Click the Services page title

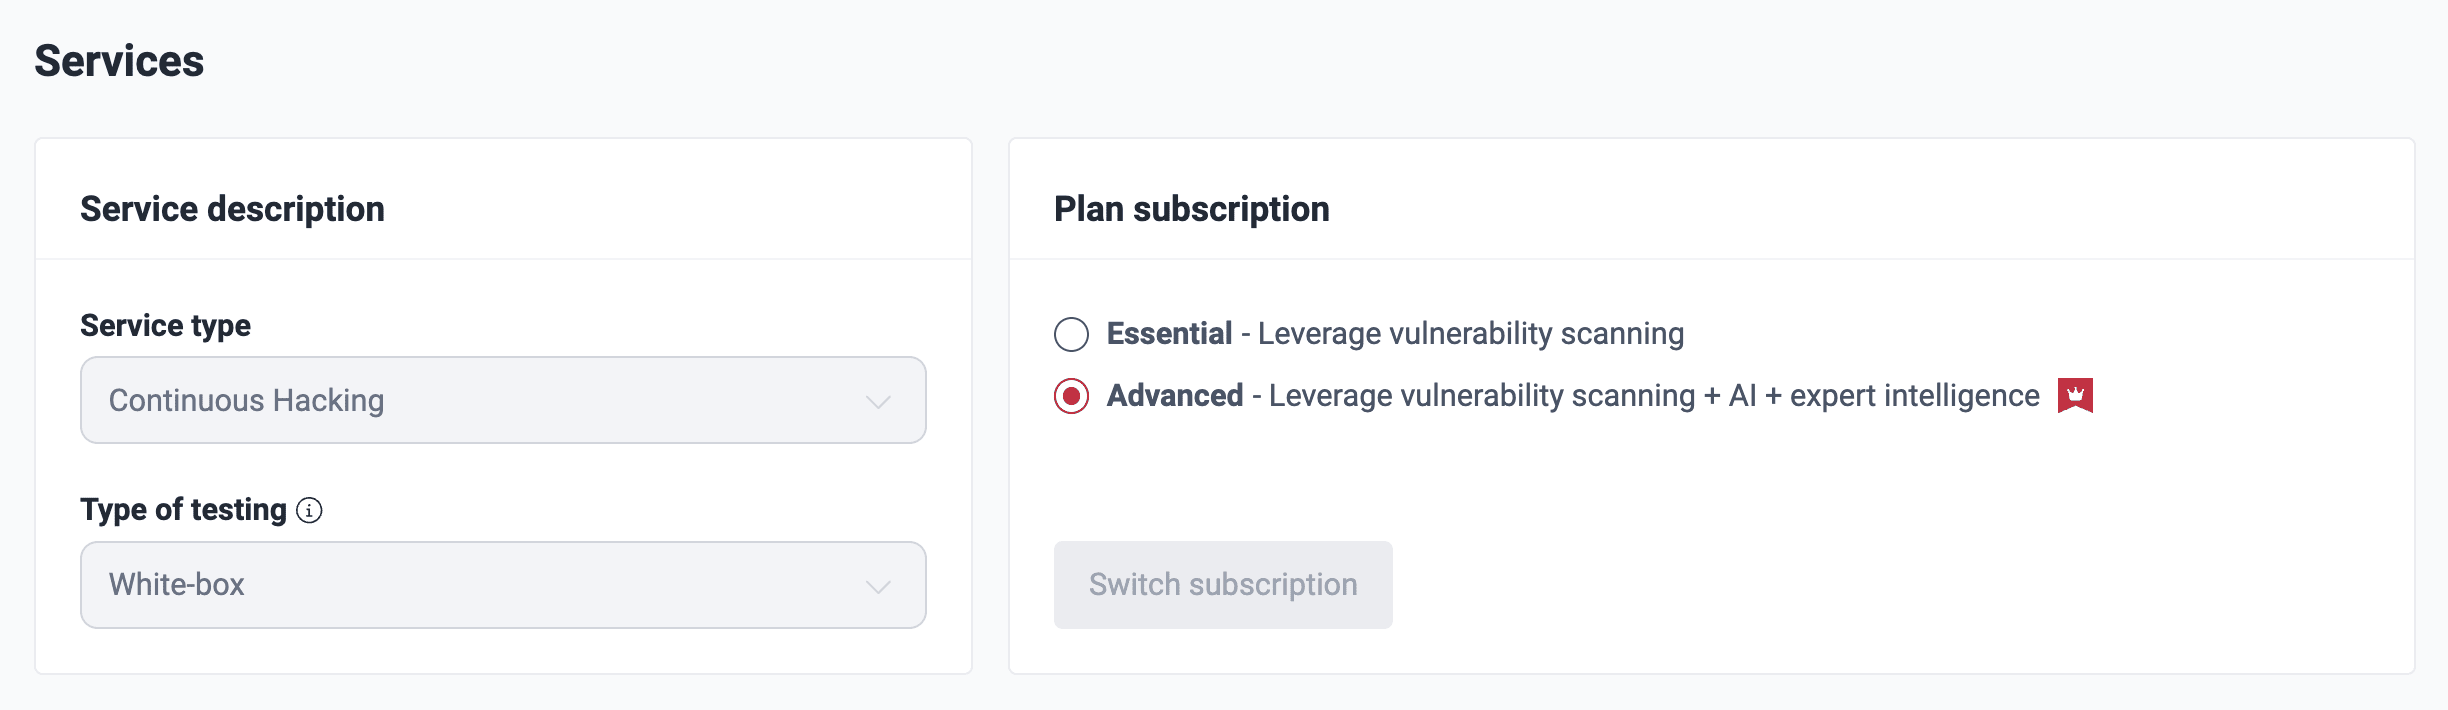coord(119,60)
